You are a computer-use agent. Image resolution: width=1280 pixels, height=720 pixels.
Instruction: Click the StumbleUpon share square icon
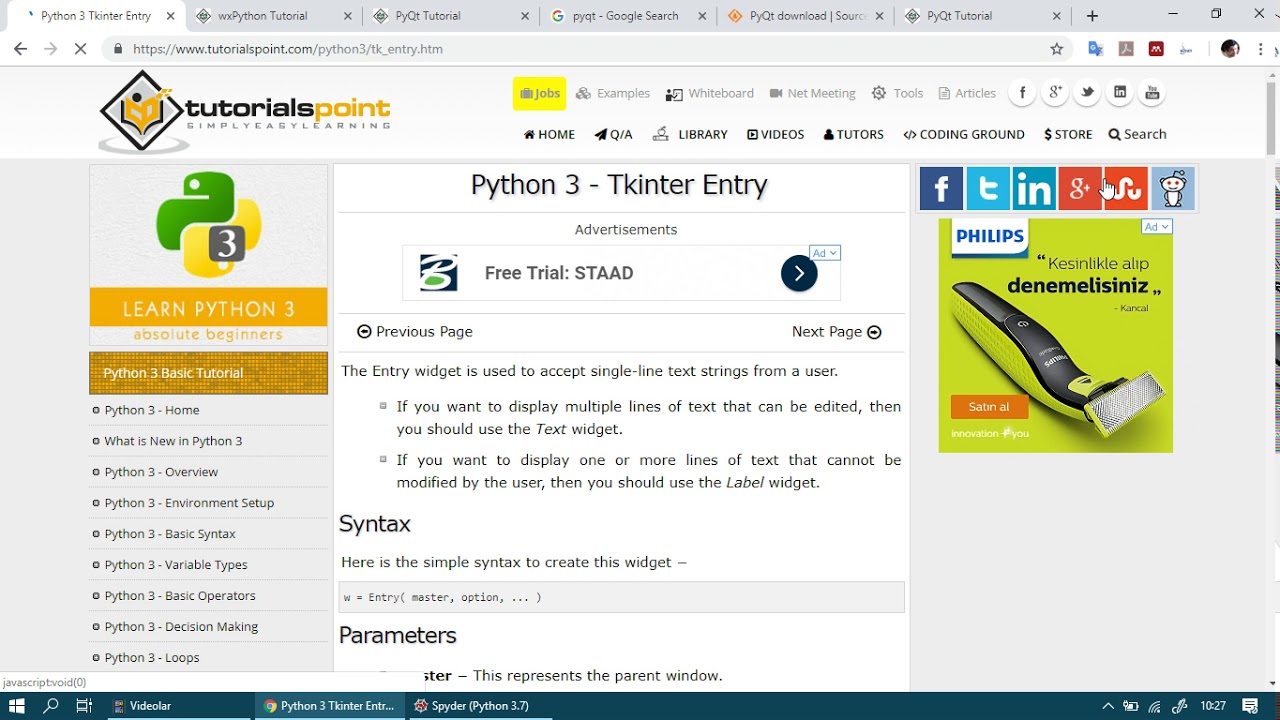(x=1126, y=189)
